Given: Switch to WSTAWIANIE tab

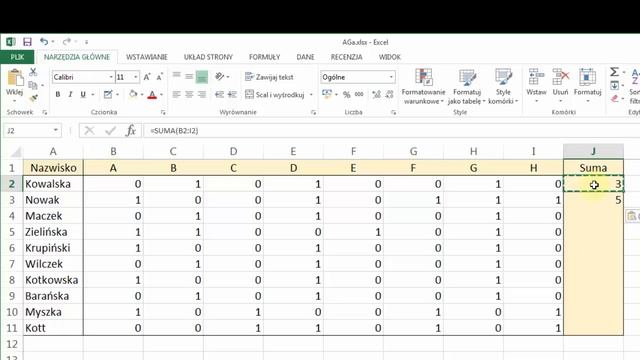Looking at the screenshot, I should pos(147,57).
